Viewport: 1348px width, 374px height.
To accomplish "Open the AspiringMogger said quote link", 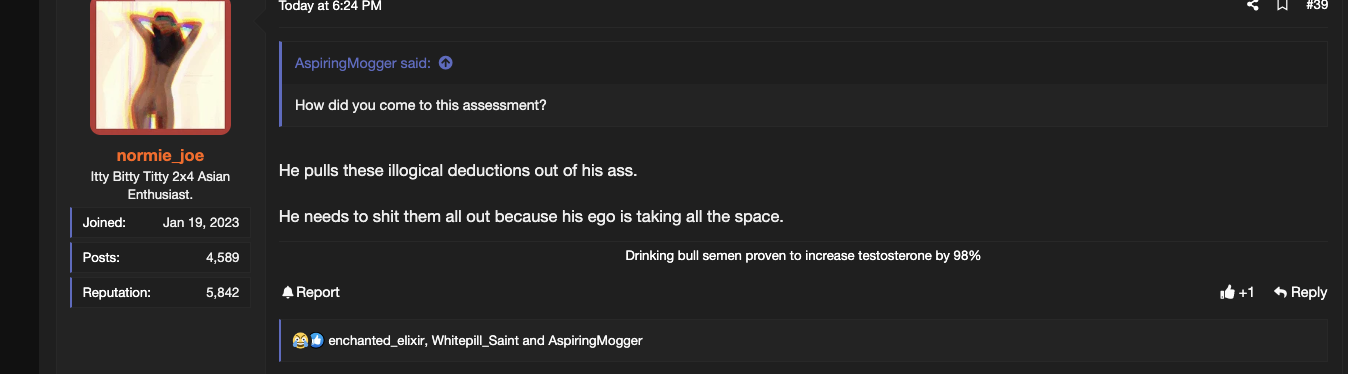I will (363, 63).
